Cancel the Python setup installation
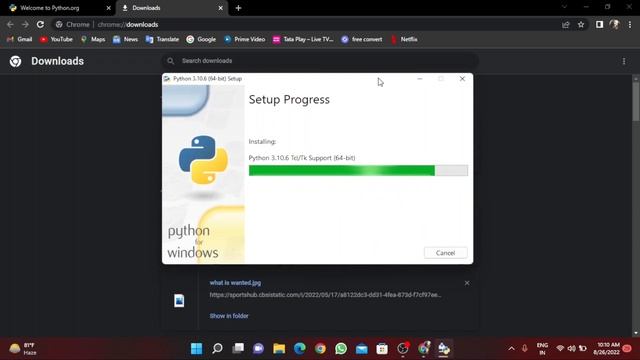 click(445, 253)
